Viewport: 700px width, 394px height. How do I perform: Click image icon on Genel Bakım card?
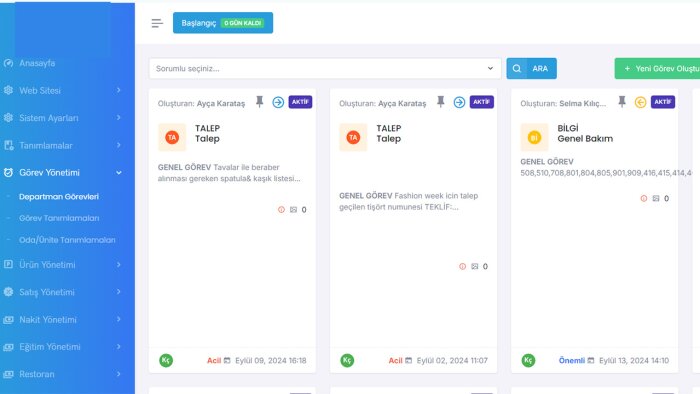(x=656, y=199)
